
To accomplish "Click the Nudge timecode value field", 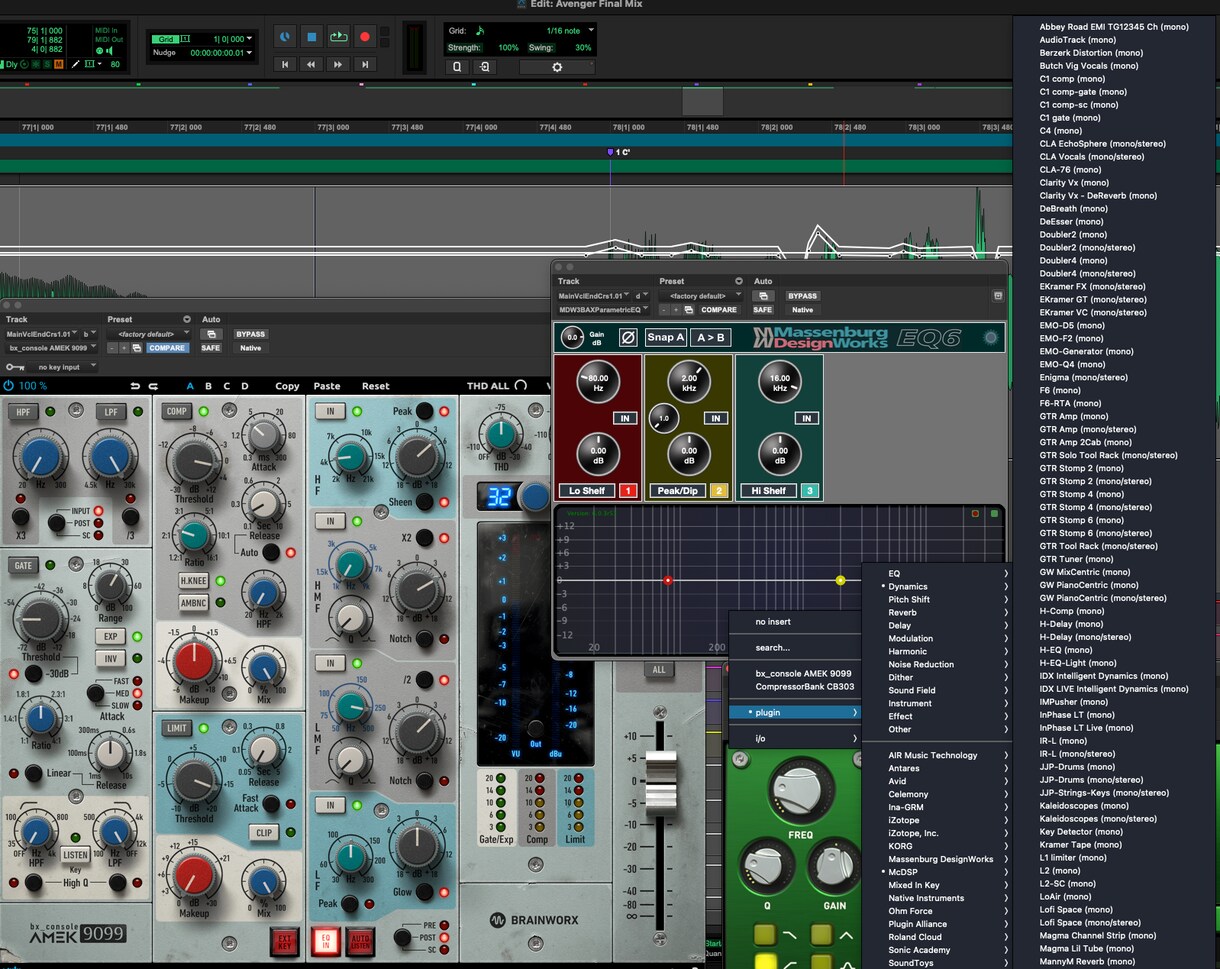I will 215,53.
